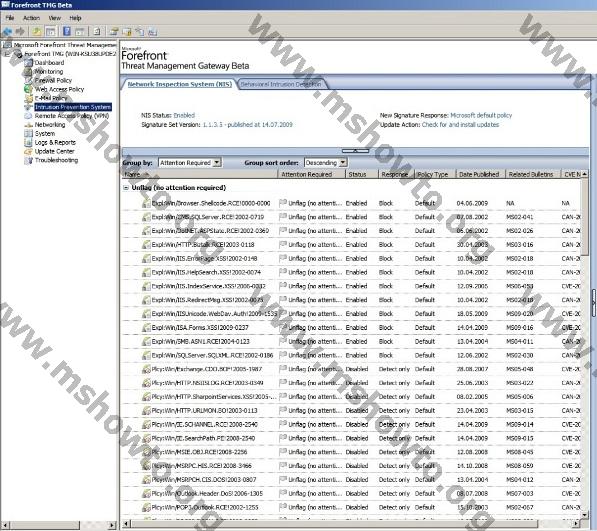597x531 pixels.
Task: Select signature Expl:Win/SQLServer.SQLXML.RCE!2002-0186
Action: (x=212, y=356)
